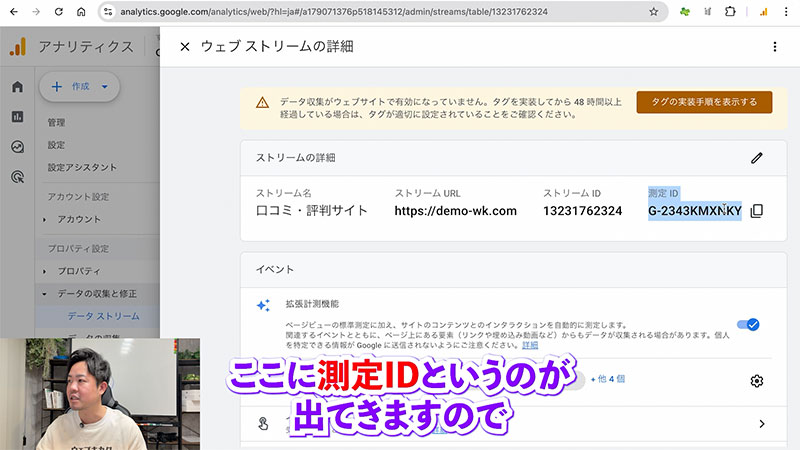Expand the row with the right chevron arrow

pos(762,424)
